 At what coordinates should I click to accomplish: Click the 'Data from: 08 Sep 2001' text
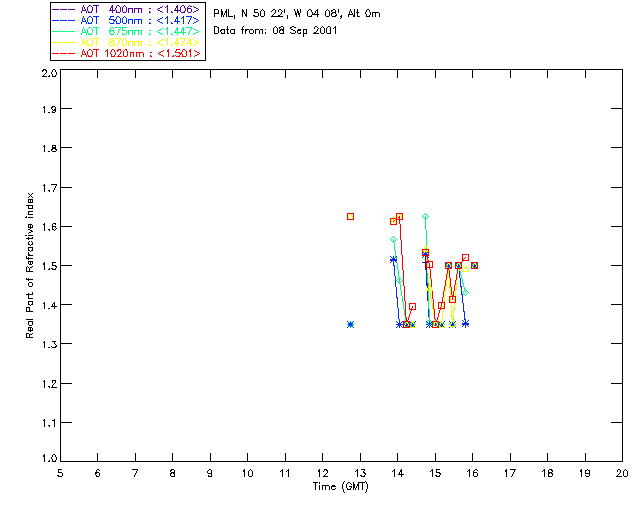click(275, 31)
